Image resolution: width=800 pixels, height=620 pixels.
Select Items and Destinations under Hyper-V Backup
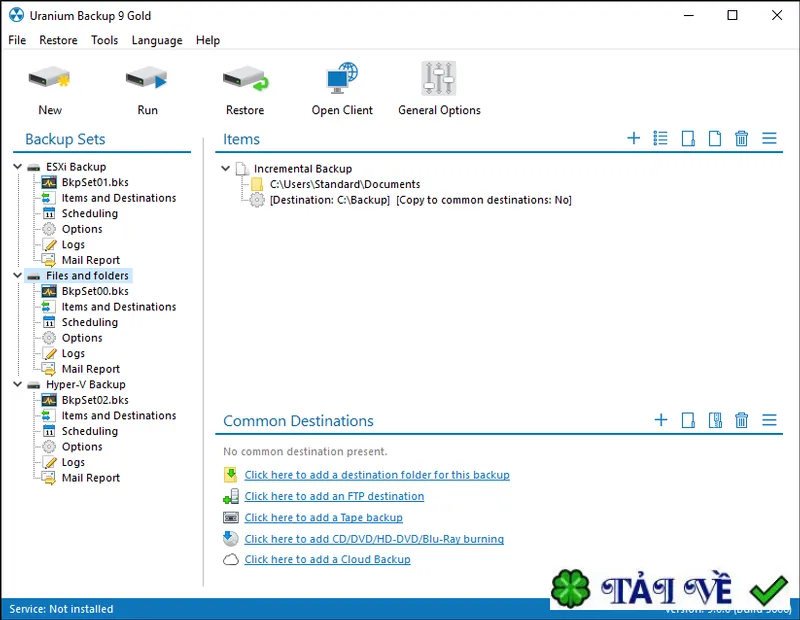click(119, 415)
